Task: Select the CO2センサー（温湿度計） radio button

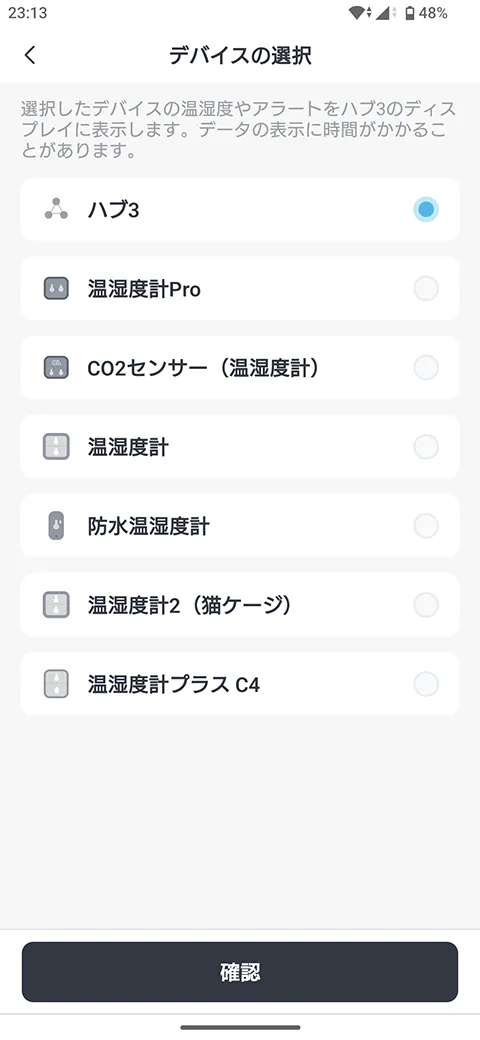Action: click(x=426, y=368)
